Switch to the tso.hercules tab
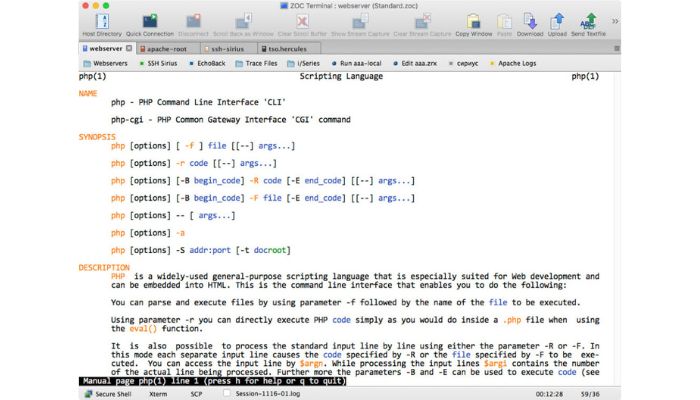The height and width of the screenshot is (400, 700). (288, 49)
